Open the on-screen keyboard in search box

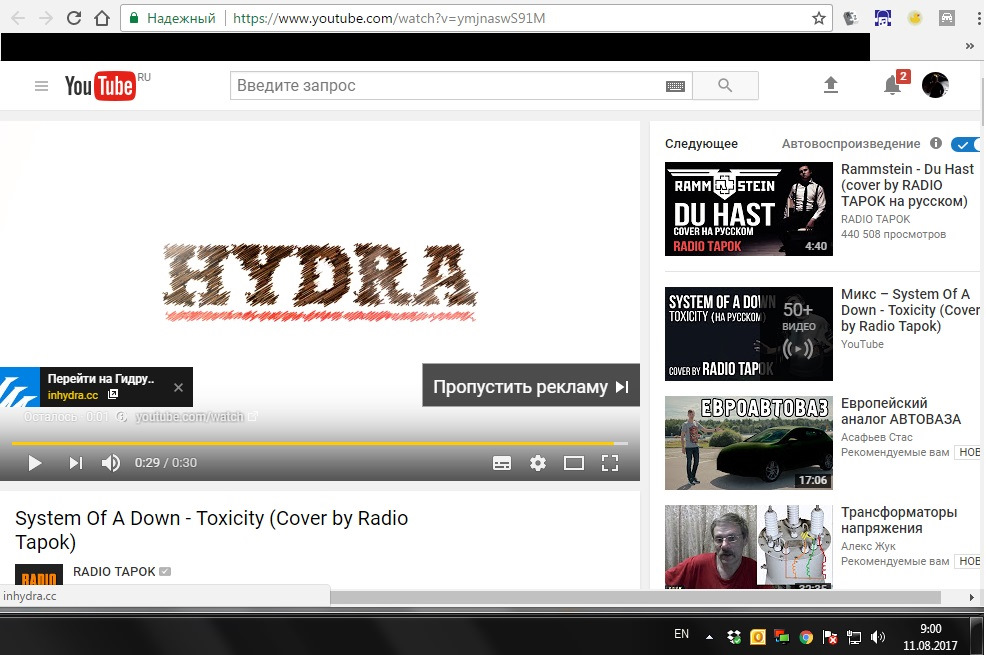(x=676, y=87)
